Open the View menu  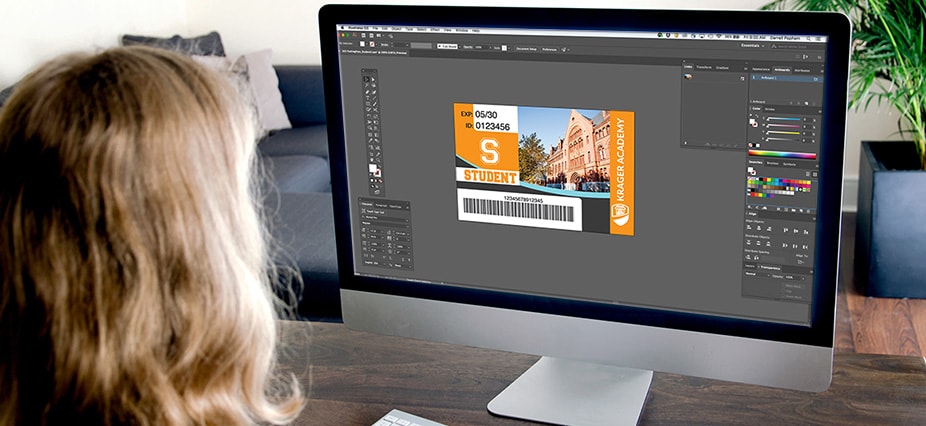[x=448, y=30]
